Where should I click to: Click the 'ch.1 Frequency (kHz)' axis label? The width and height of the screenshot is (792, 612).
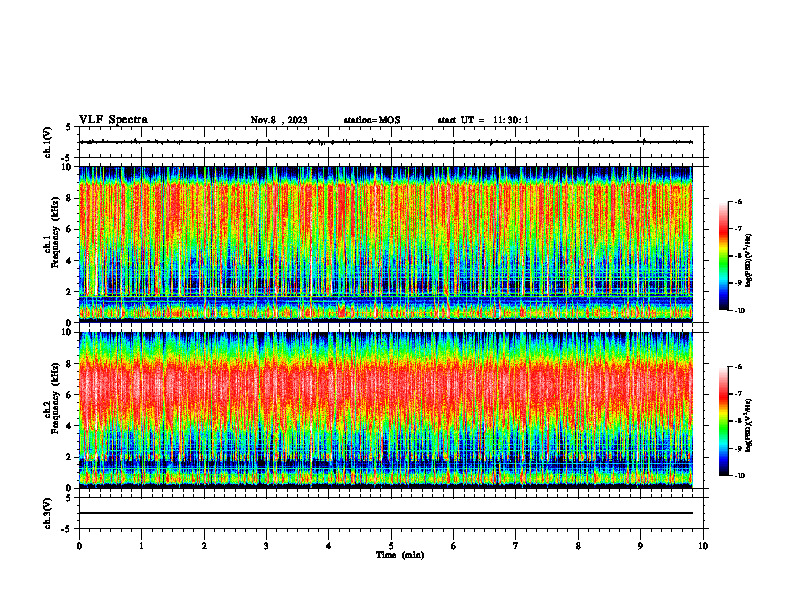(52, 232)
